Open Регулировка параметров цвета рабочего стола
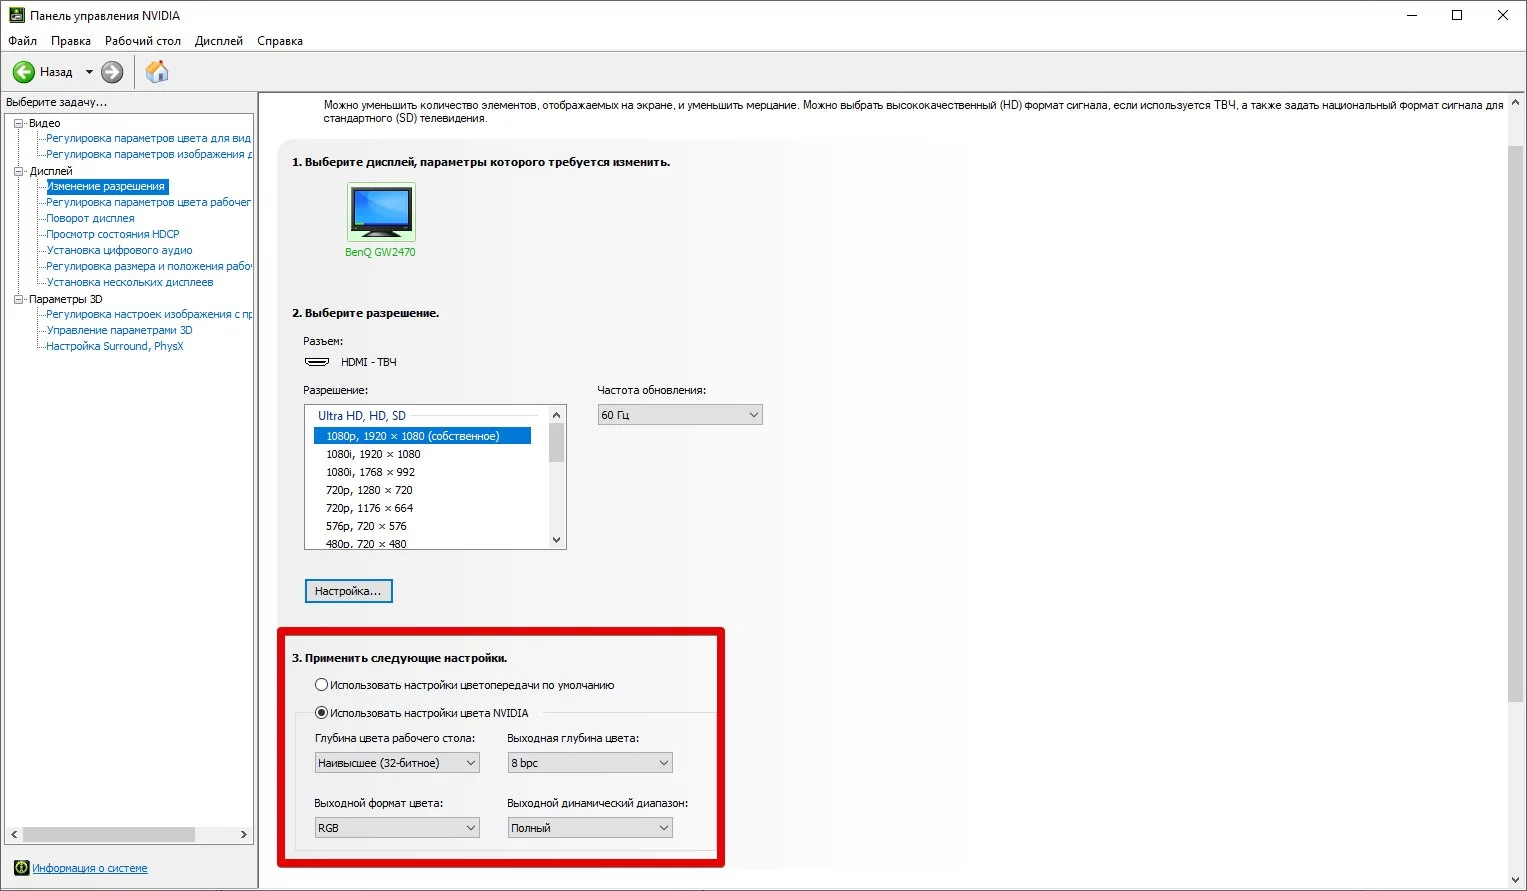Screen dimensions: 1527x891 148,203
